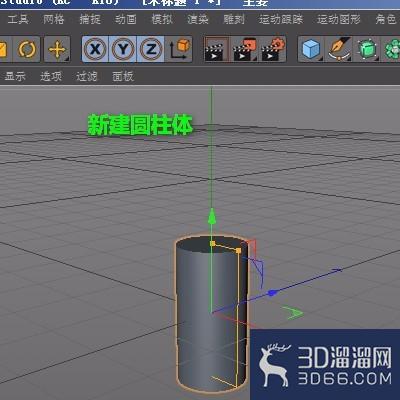The height and width of the screenshot is (400, 400).
Task: Click the orange cylinder top-center handle
Action: [213, 244]
